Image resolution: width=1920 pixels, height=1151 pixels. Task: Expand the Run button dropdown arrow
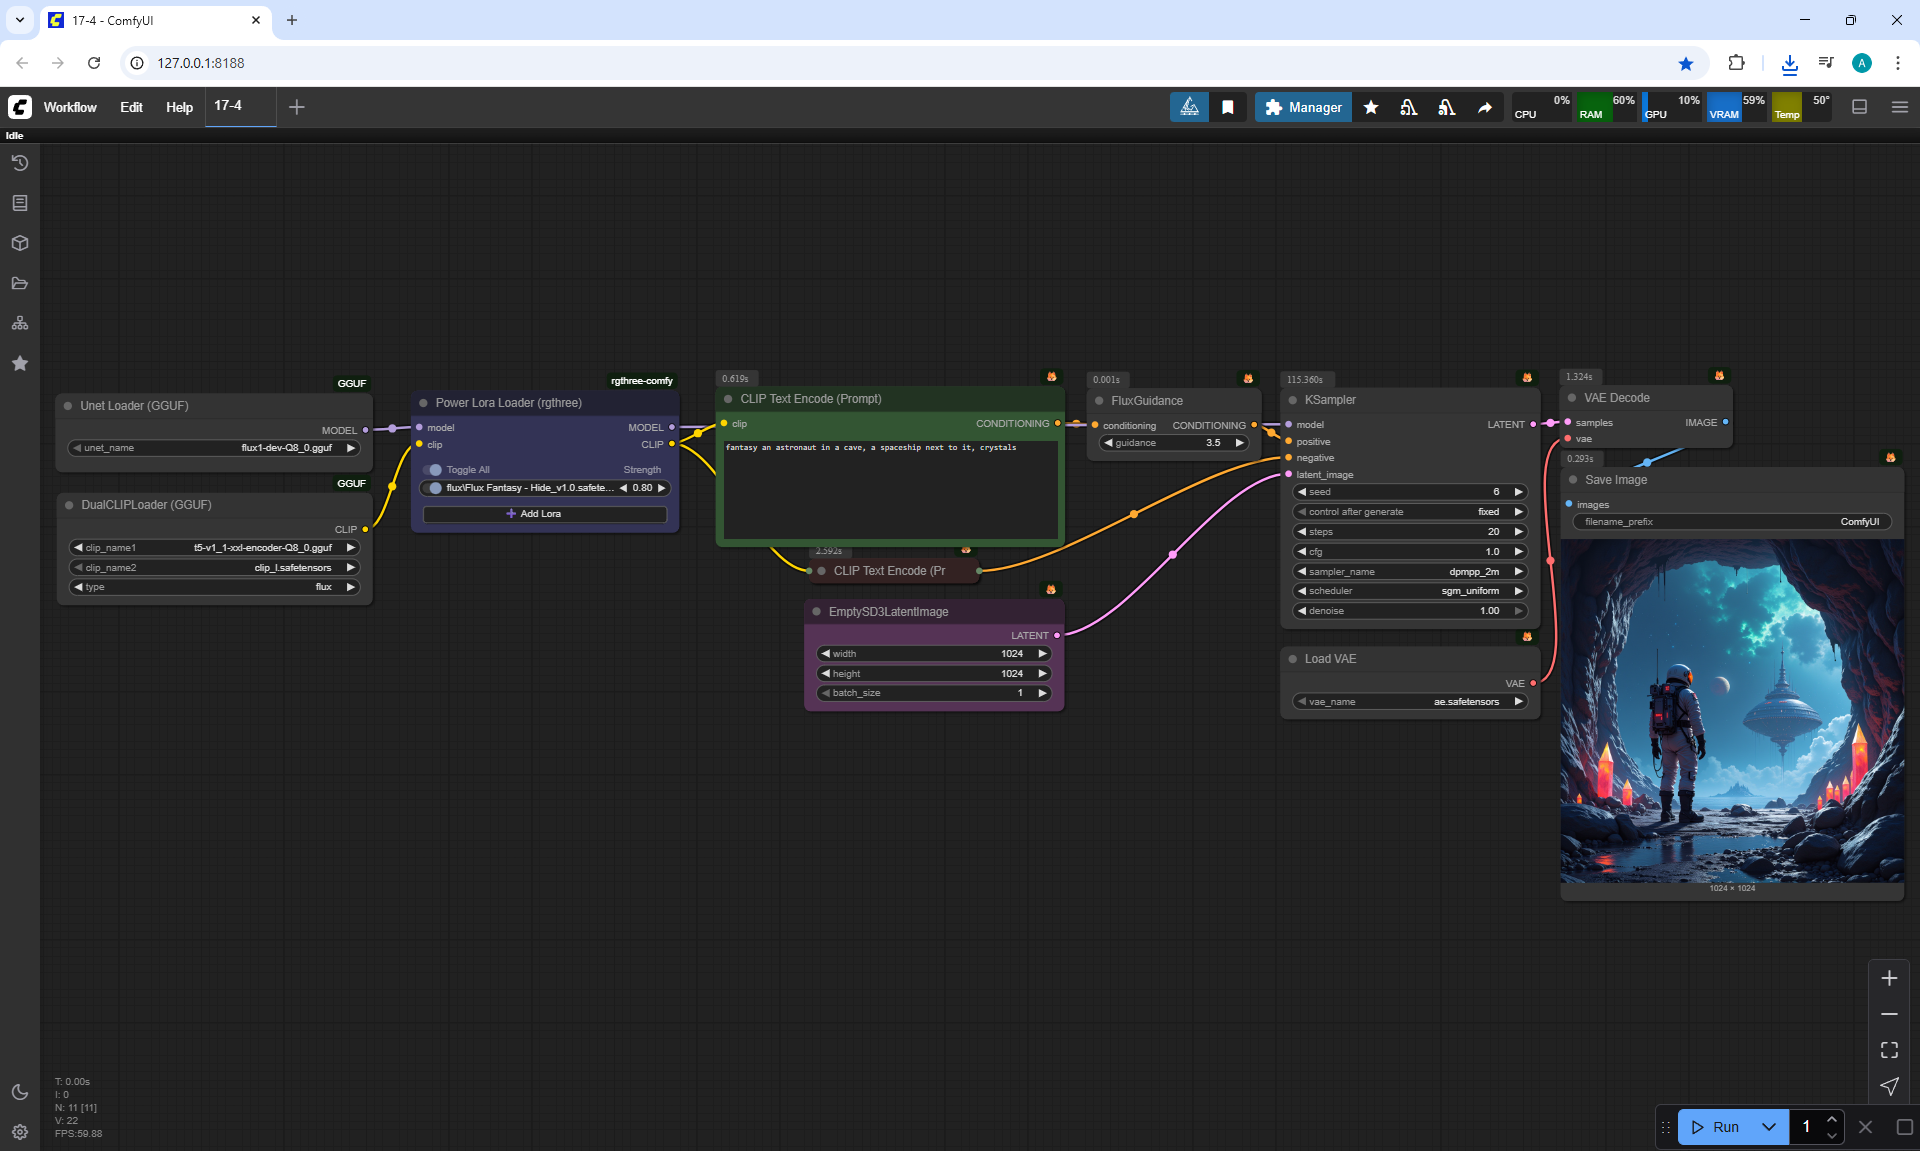[x=1768, y=1127]
